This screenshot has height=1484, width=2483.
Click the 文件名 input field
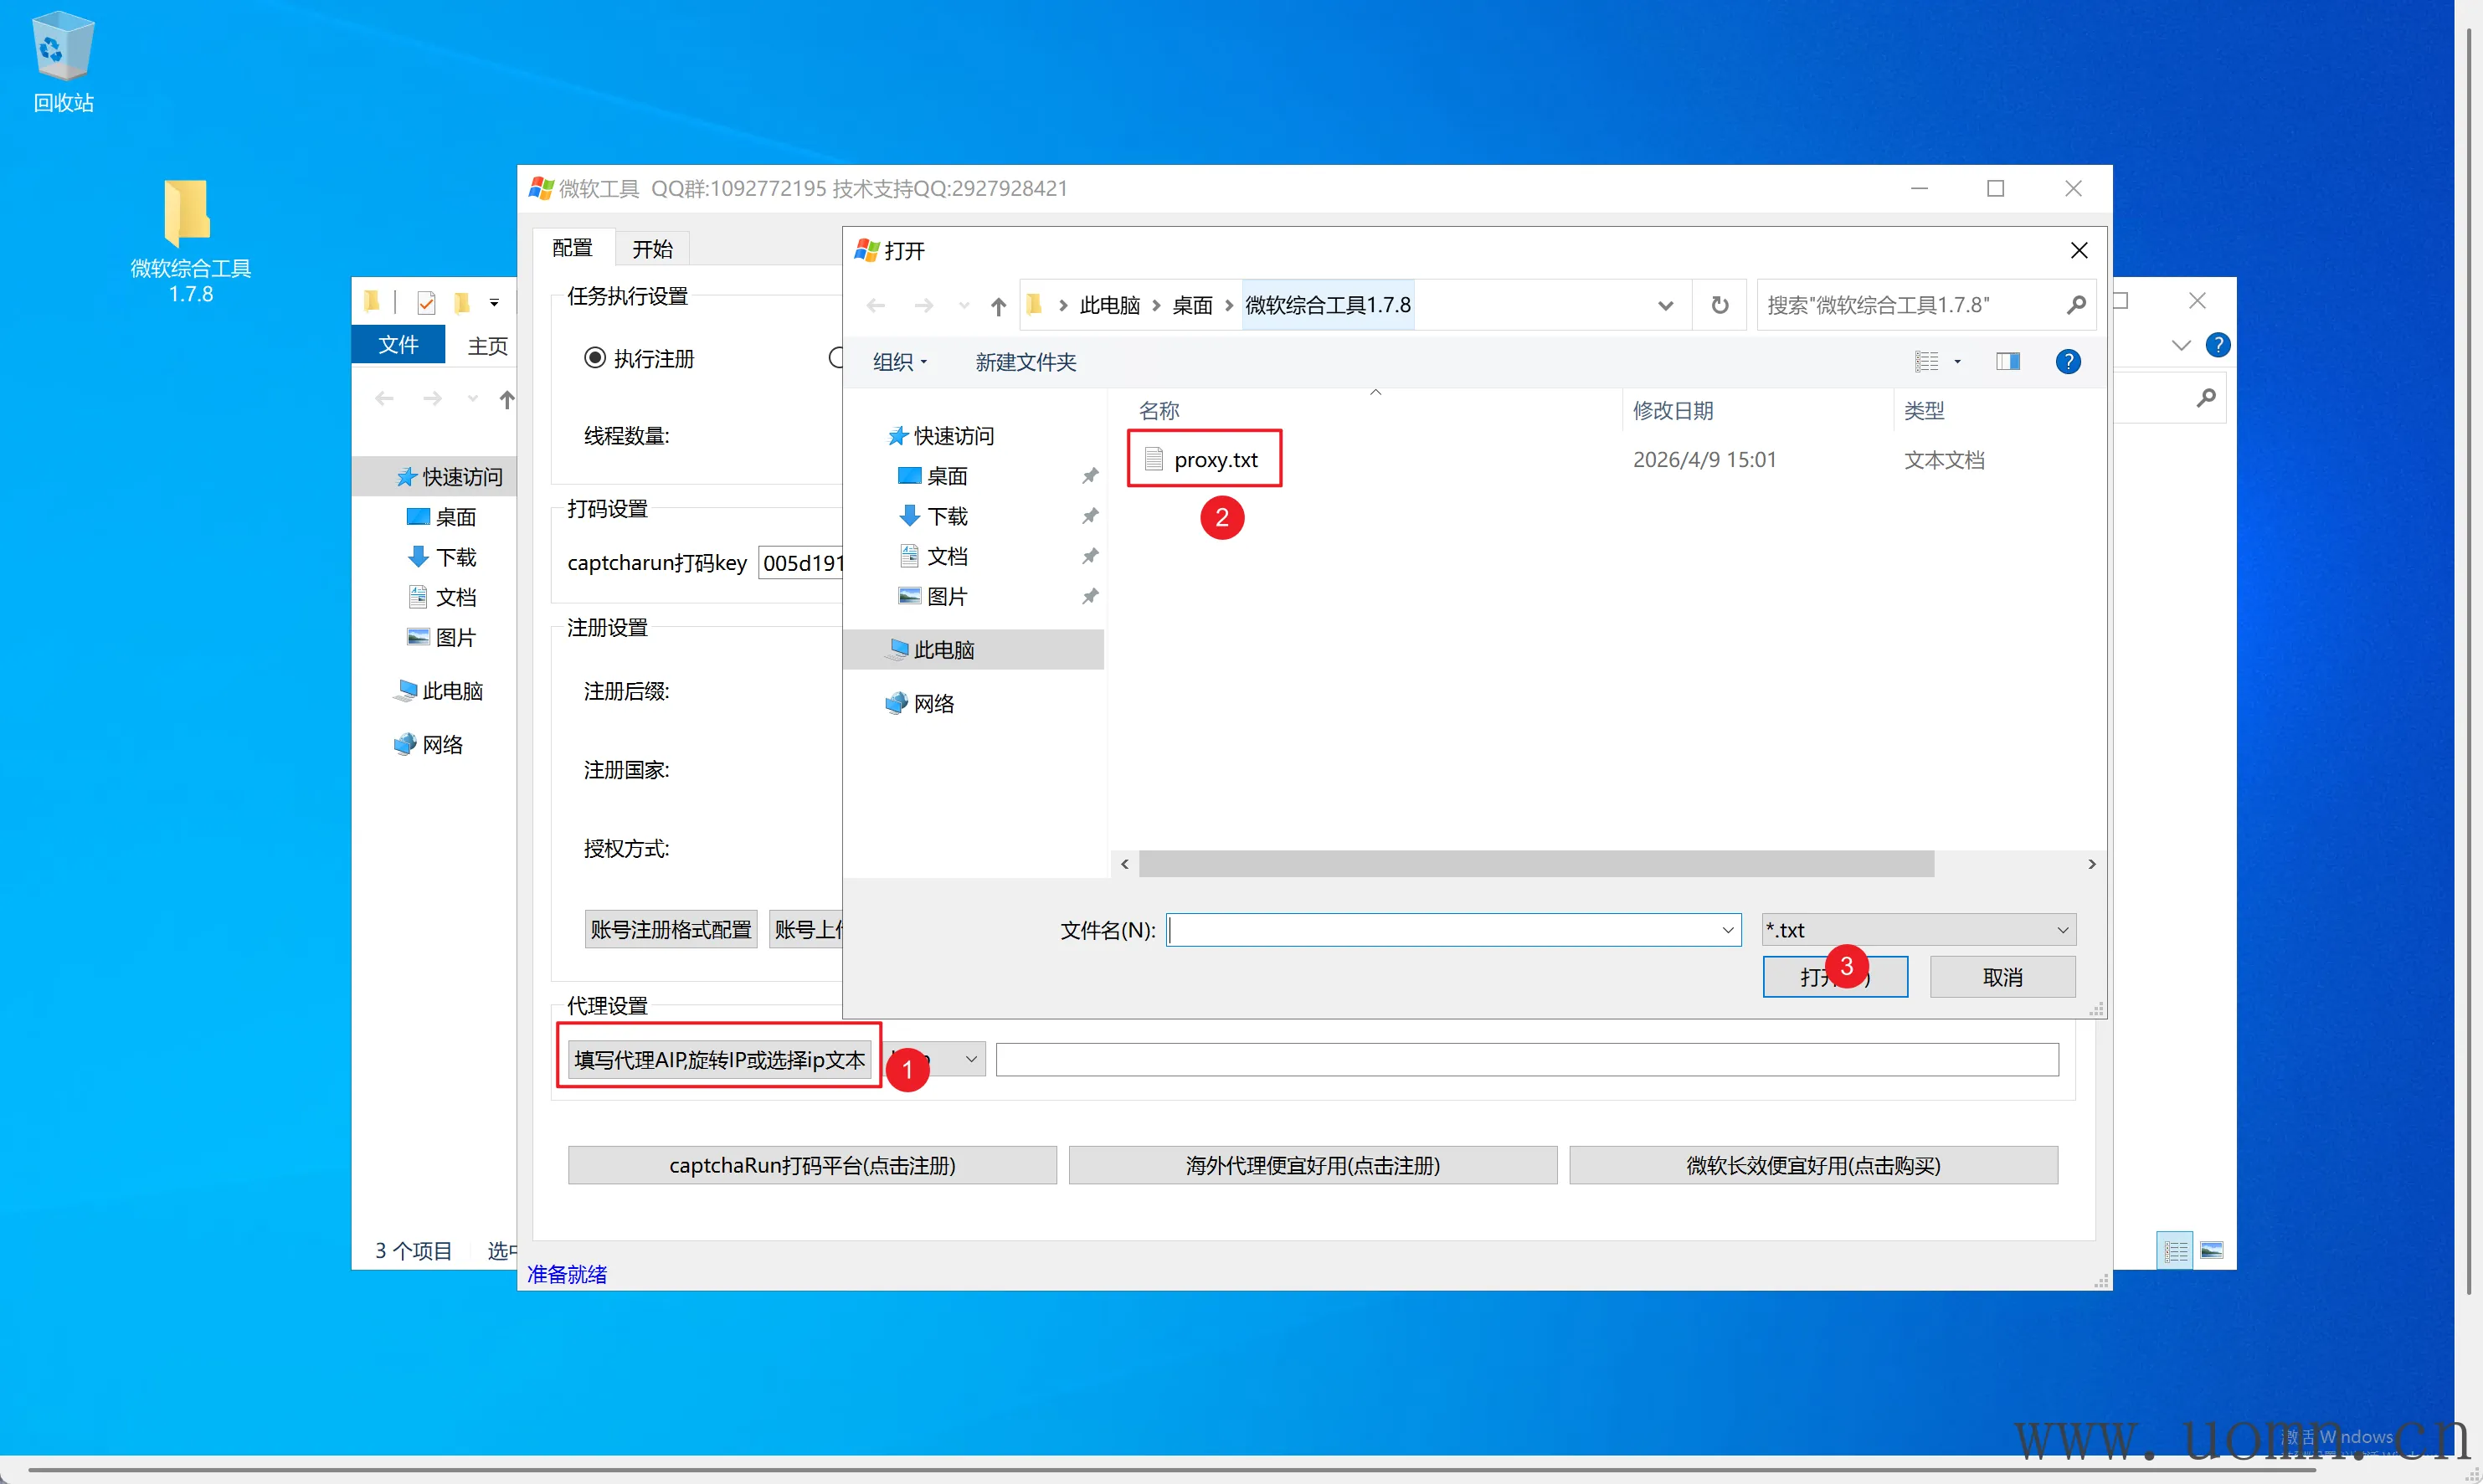click(1440, 930)
